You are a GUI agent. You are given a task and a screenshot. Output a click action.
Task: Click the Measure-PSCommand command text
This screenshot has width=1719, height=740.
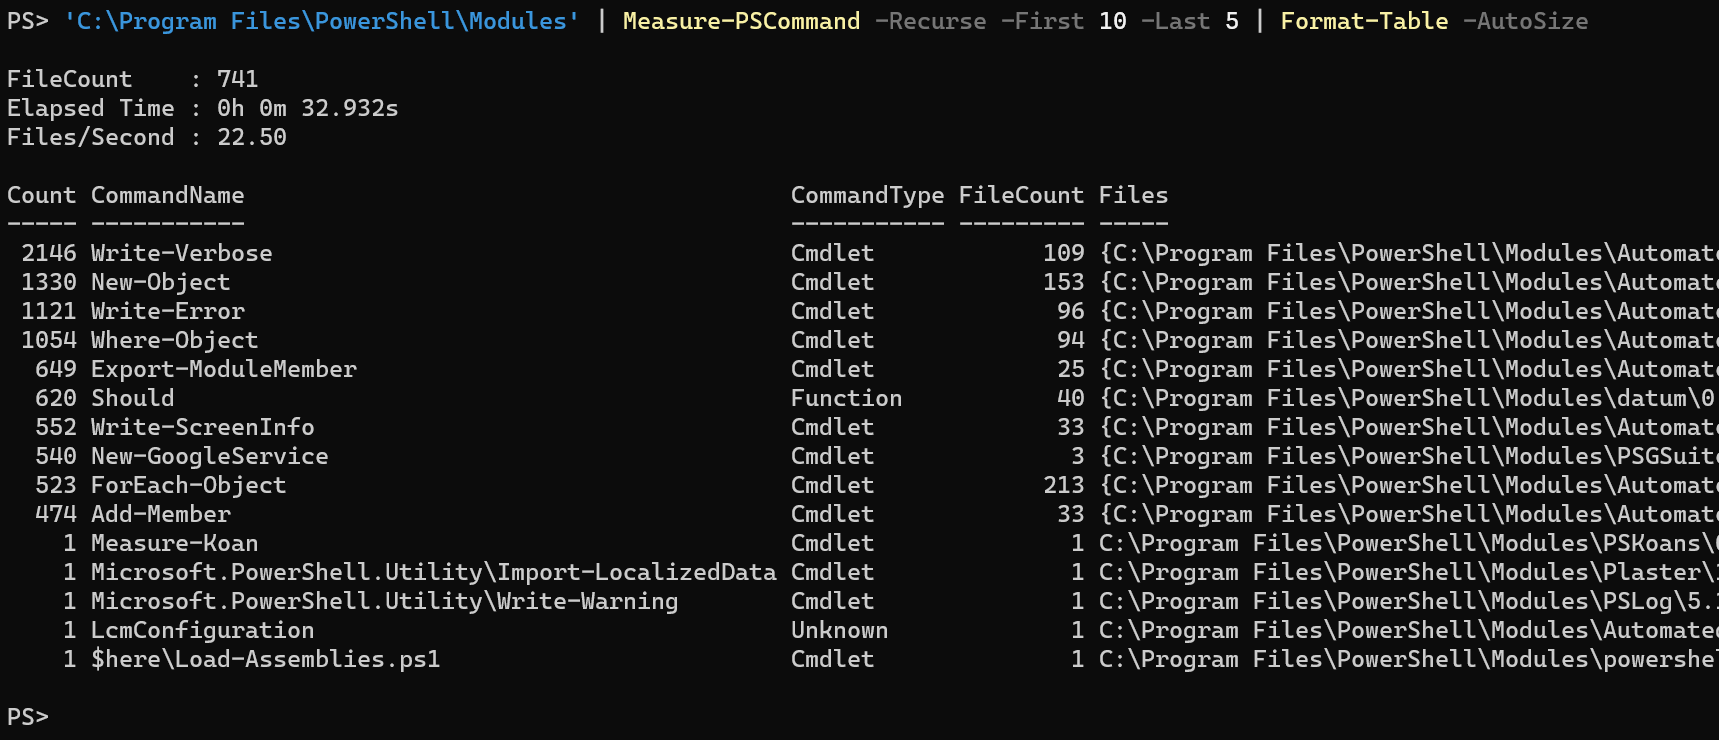[741, 21]
